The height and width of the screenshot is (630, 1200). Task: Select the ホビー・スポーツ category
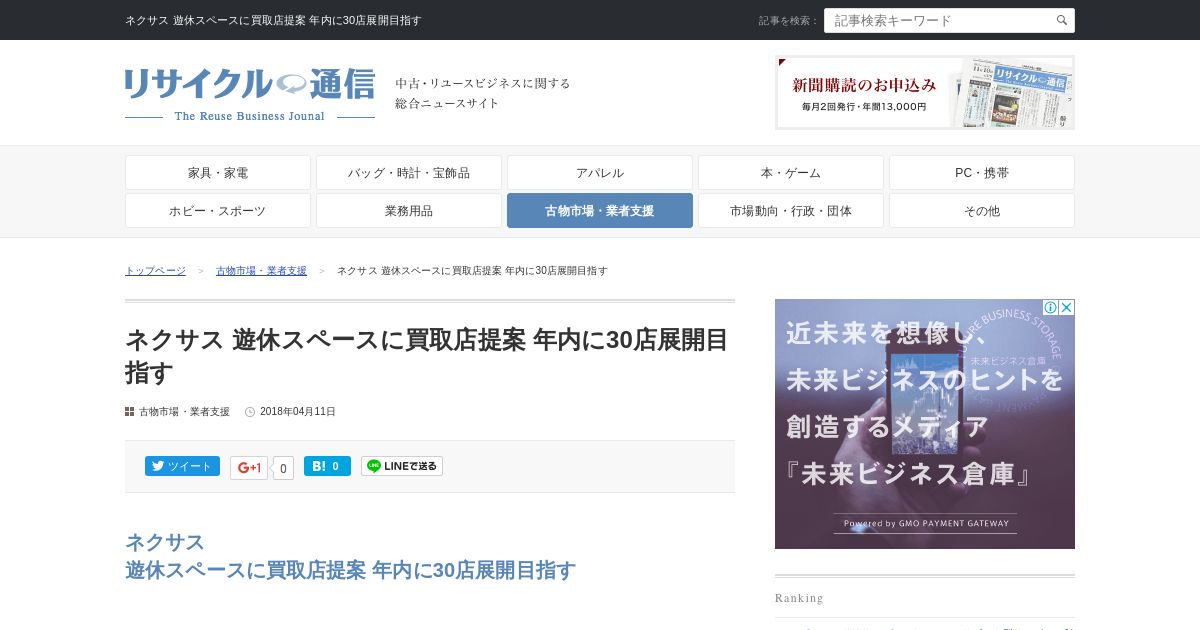218,211
